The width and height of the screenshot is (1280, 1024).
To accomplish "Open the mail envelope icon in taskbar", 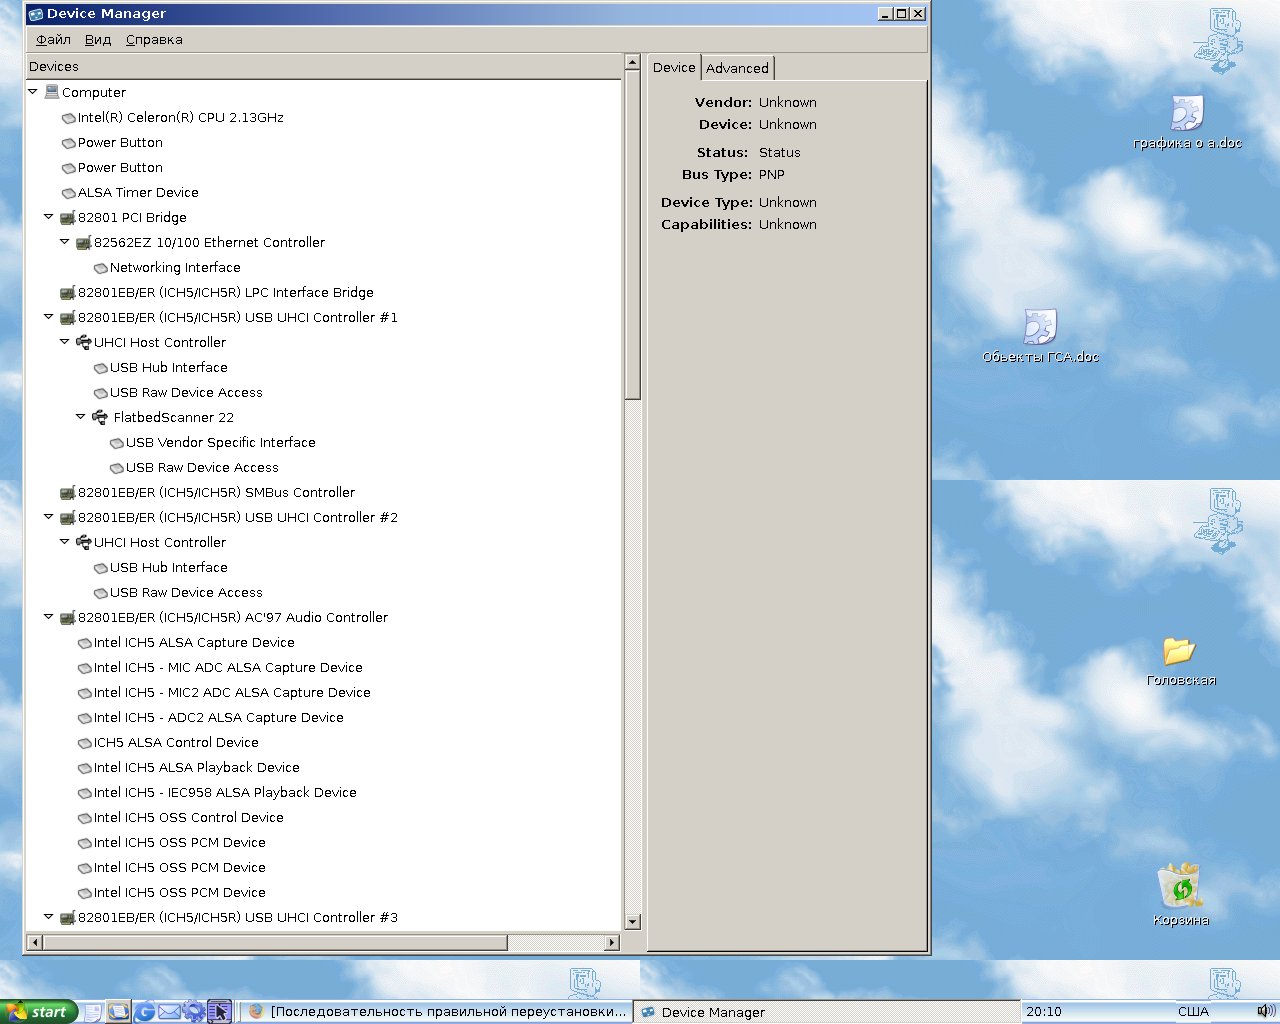I will click(169, 1012).
